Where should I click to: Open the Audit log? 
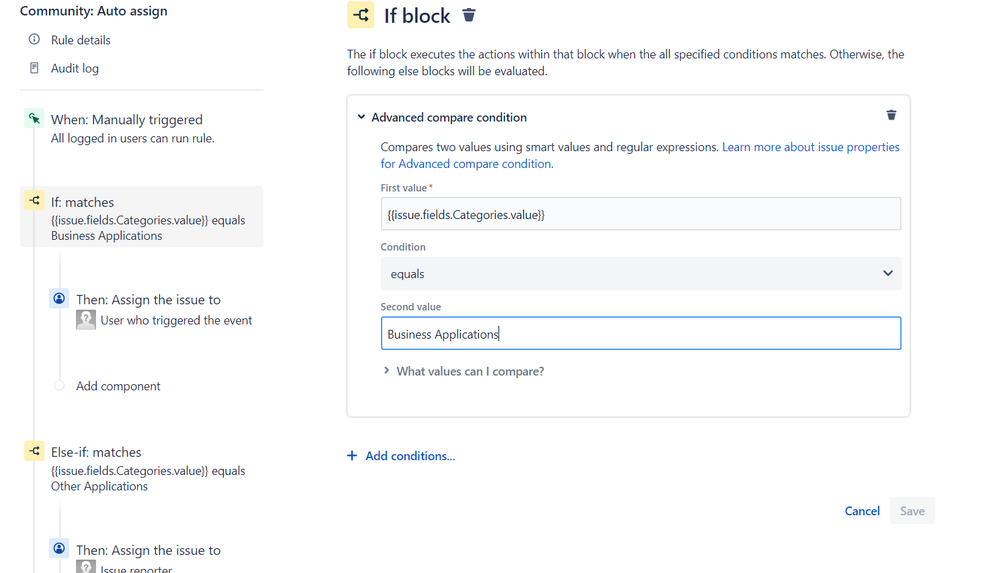(x=75, y=68)
